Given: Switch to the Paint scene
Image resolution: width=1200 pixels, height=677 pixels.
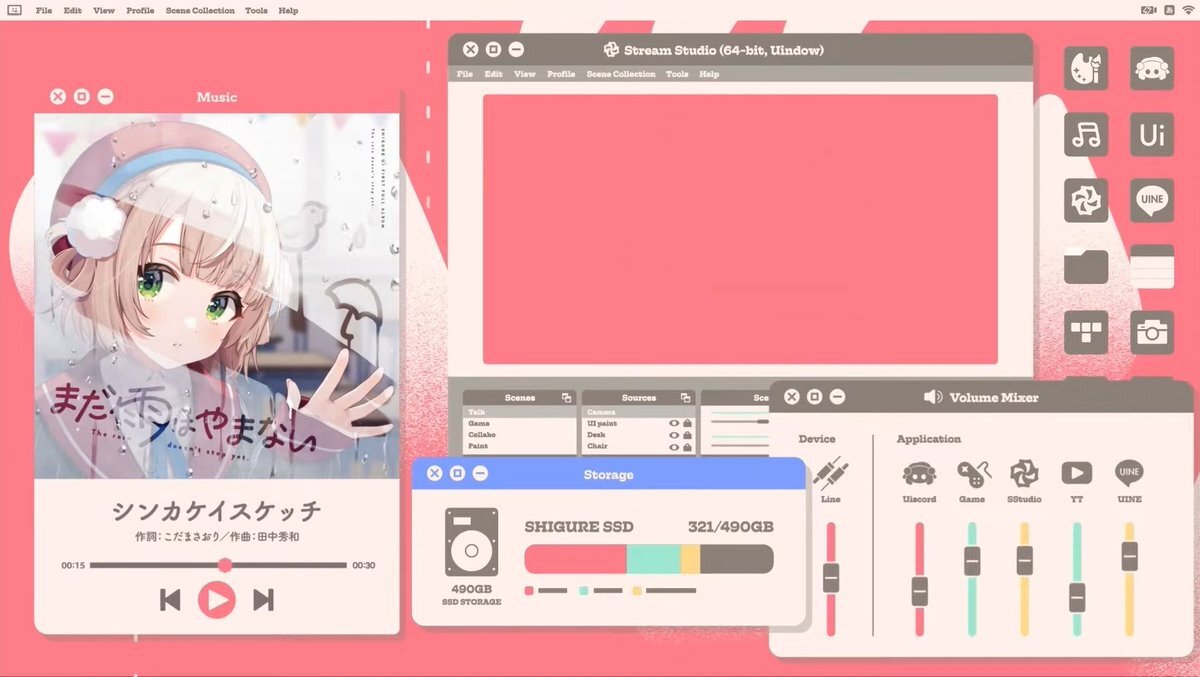Looking at the screenshot, I should [519, 446].
